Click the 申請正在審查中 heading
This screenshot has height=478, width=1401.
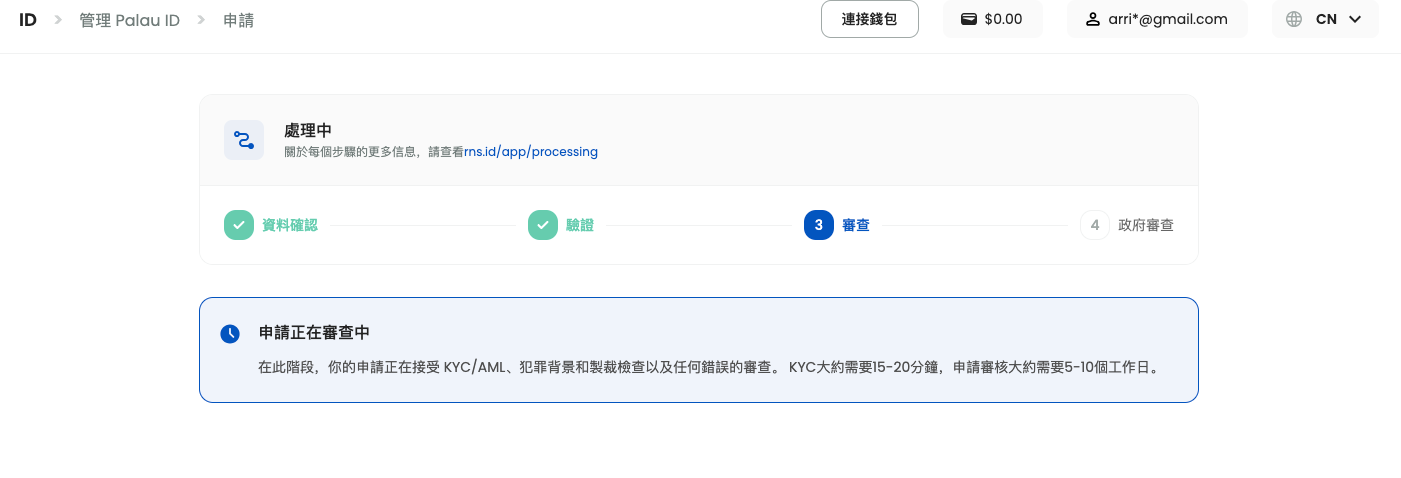(x=315, y=332)
